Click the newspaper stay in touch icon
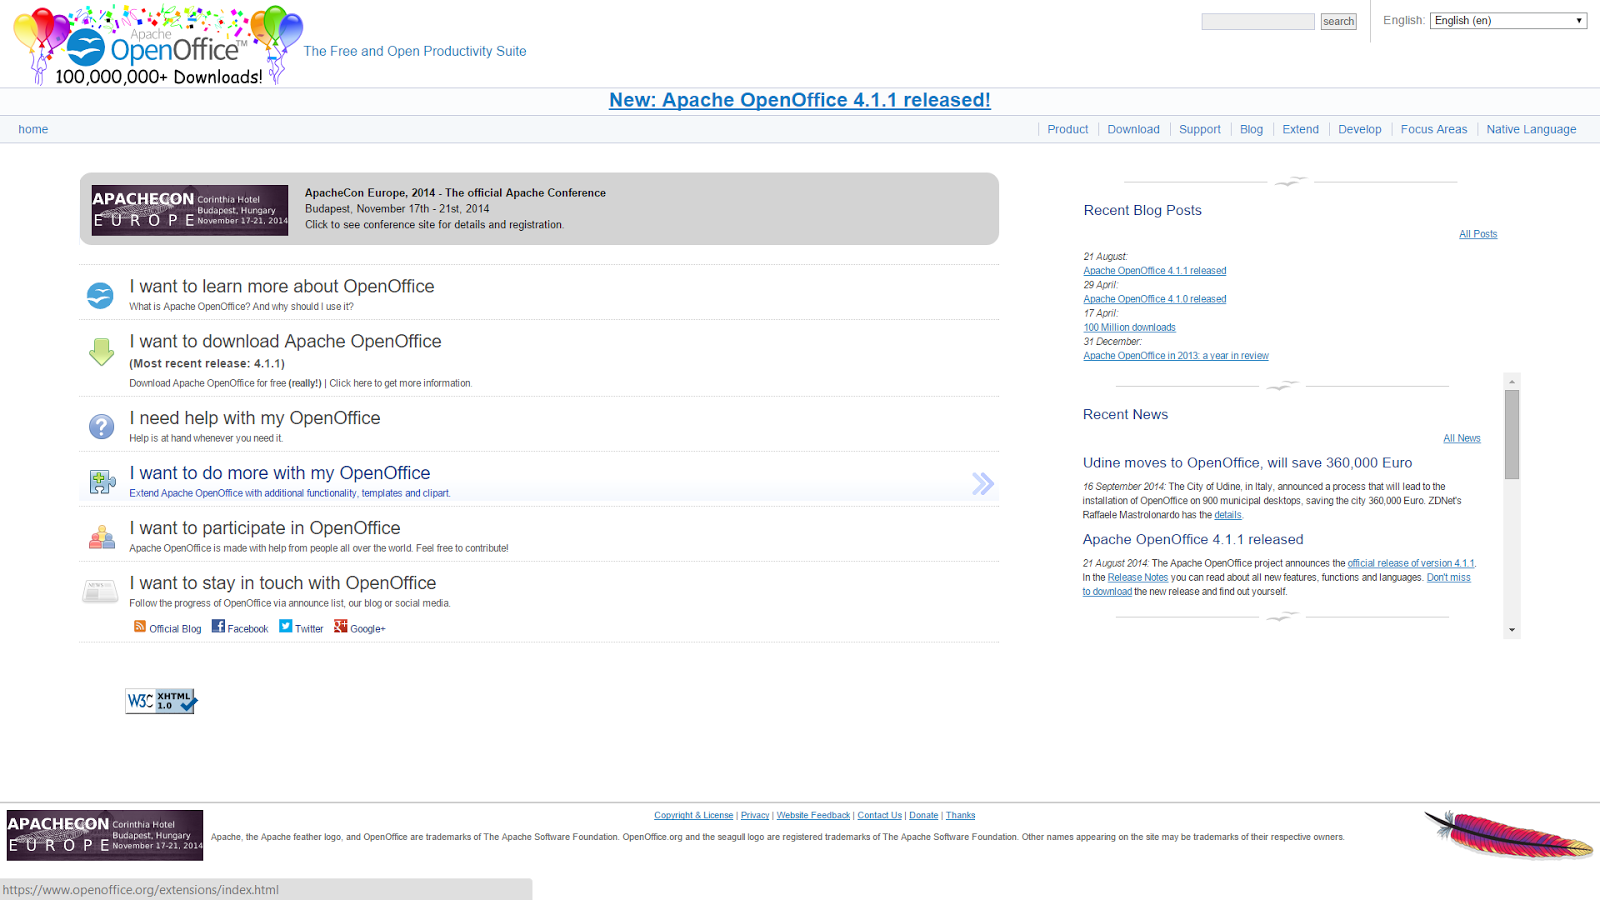The image size is (1600, 900). click(x=100, y=592)
